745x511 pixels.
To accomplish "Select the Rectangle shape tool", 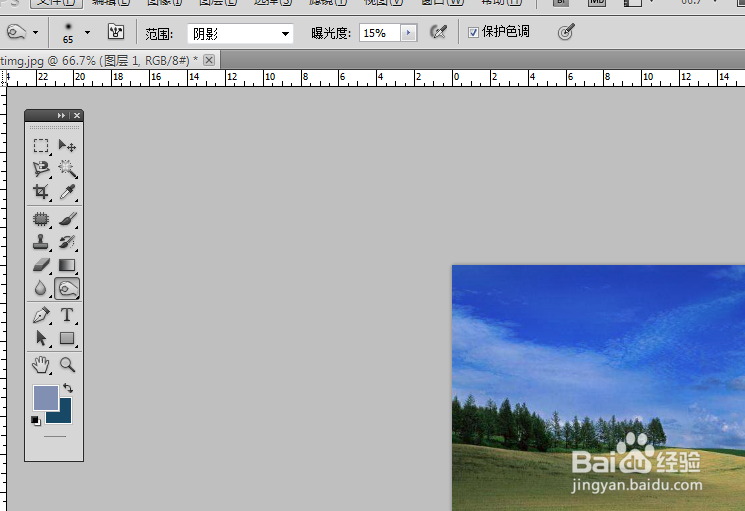I will 67,338.
